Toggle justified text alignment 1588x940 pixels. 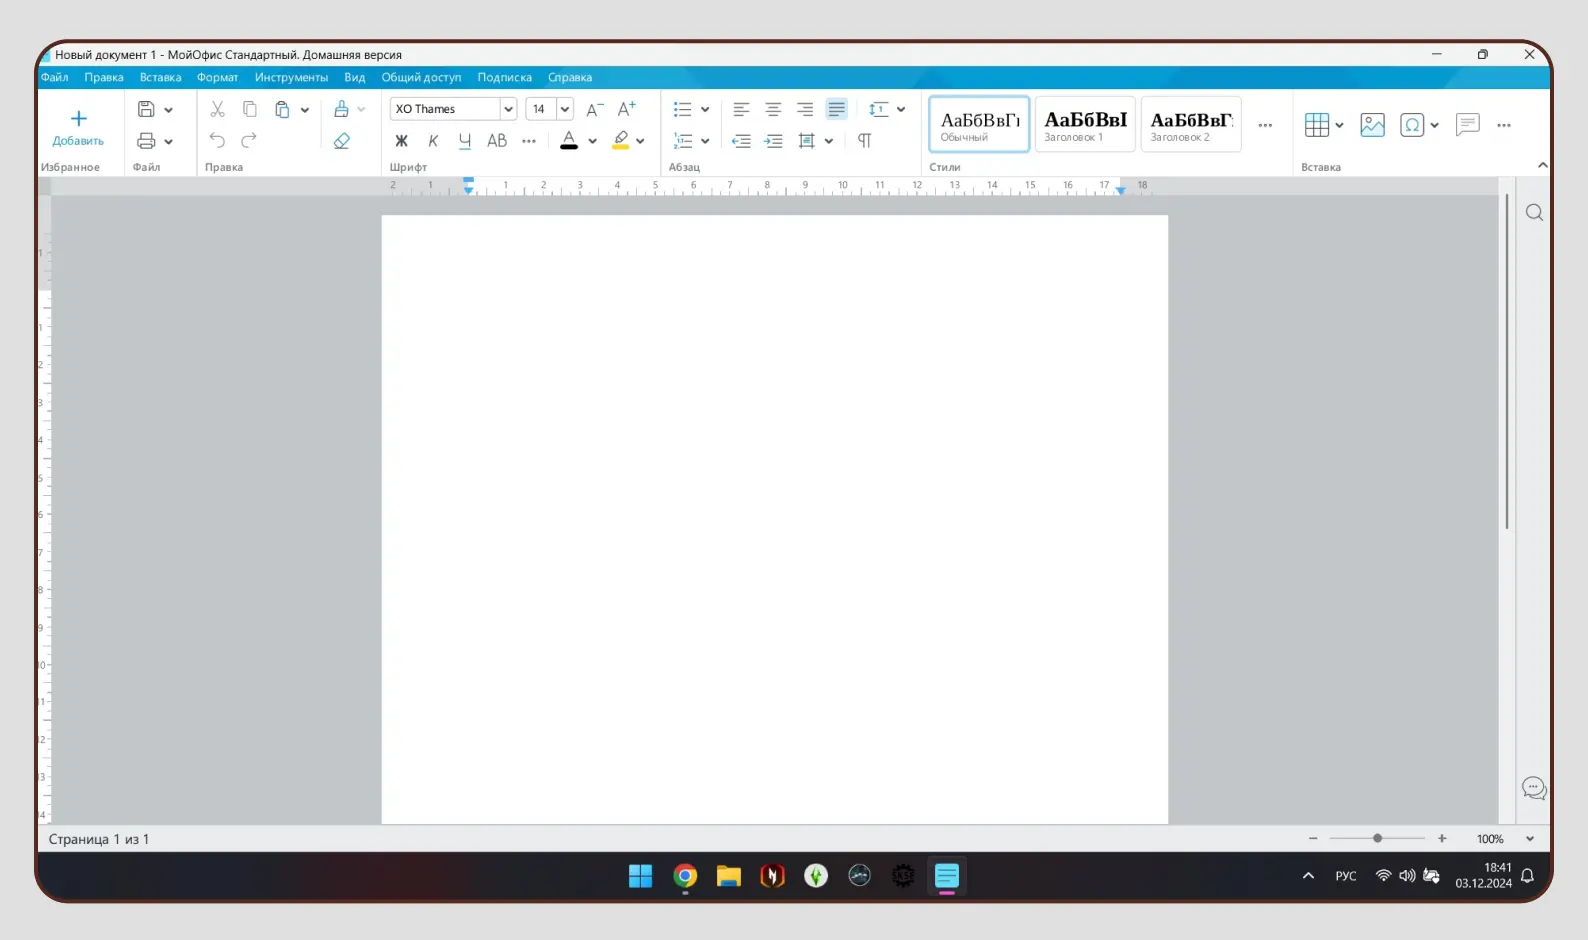pos(837,109)
